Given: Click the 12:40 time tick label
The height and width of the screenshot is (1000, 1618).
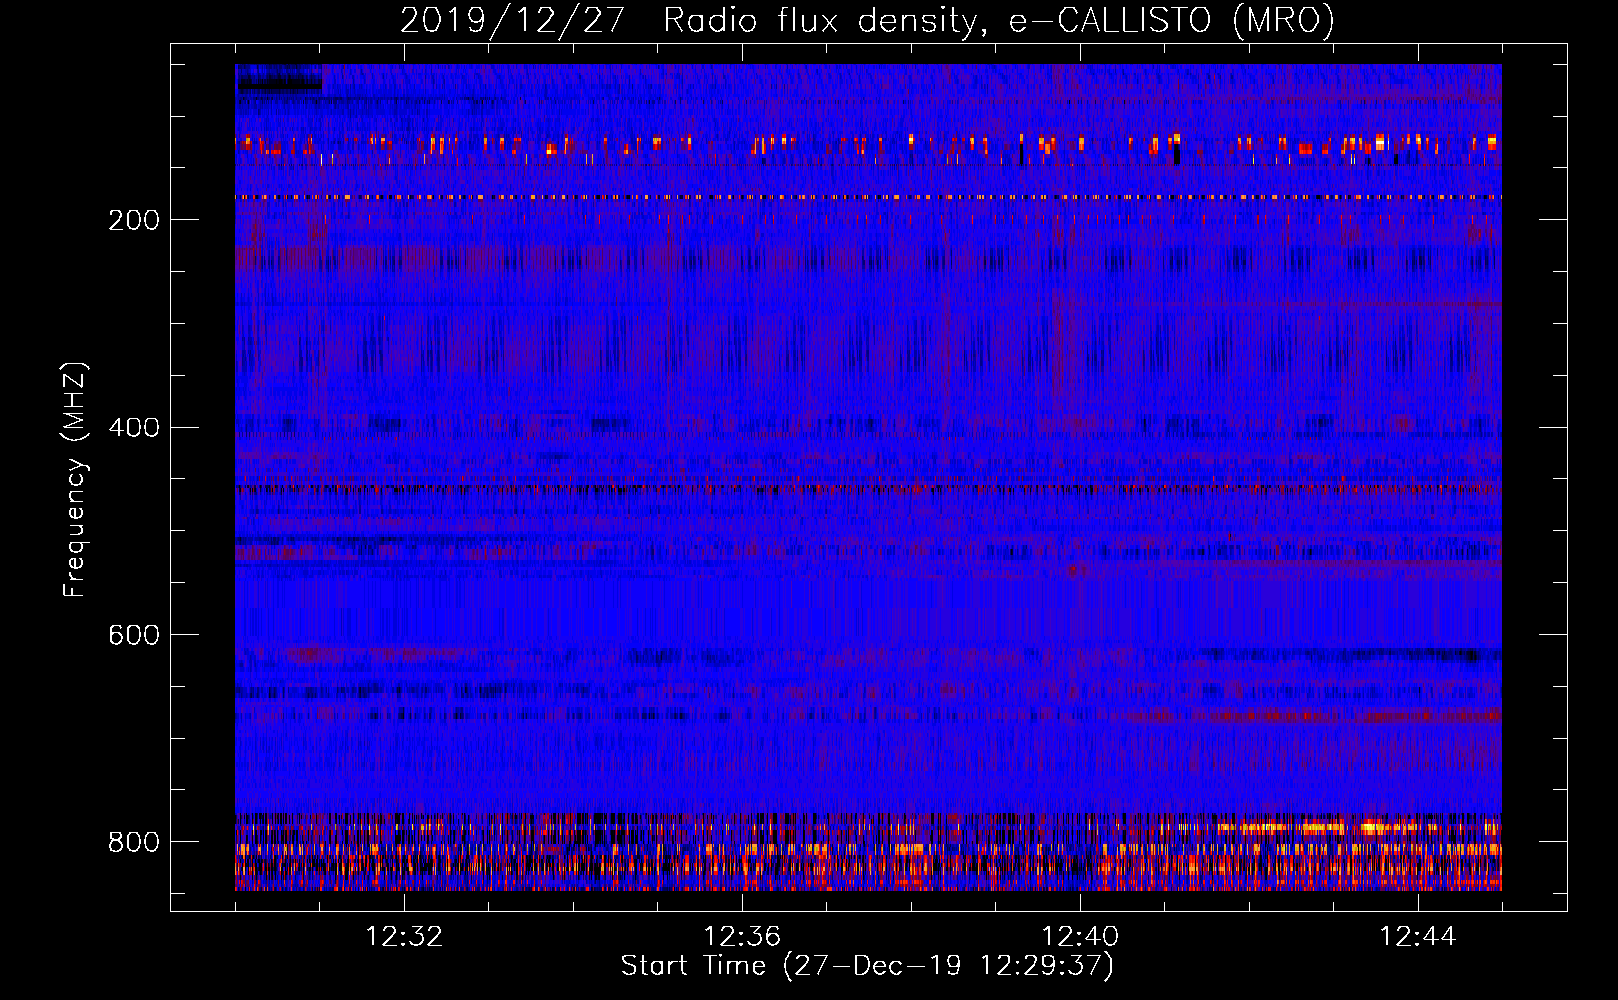Looking at the screenshot, I should pos(1080,937).
